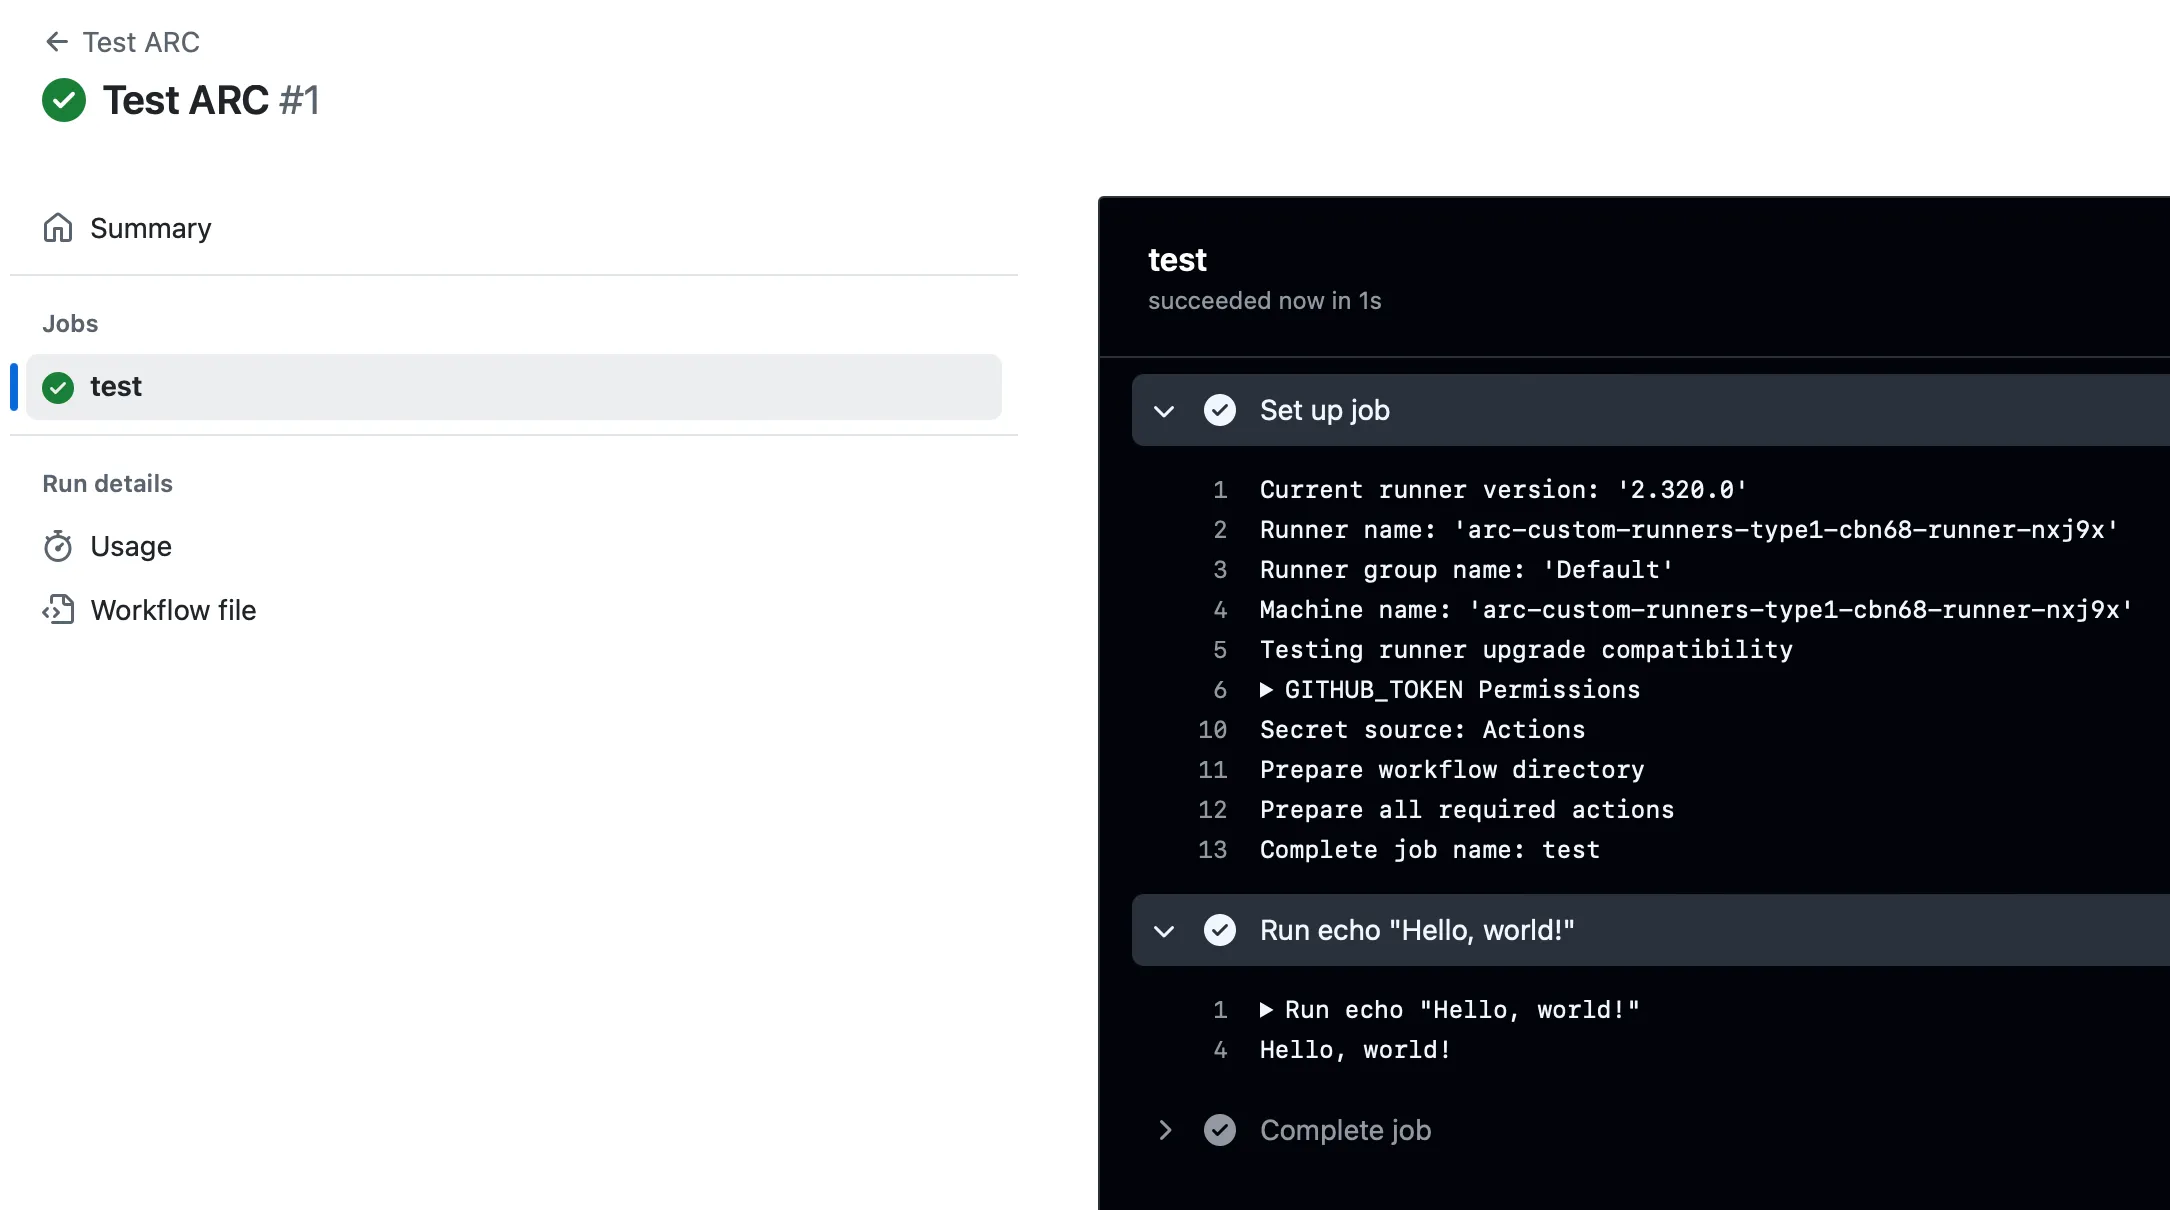Click the home icon next to Summary
Image resolution: width=2170 pixels, height=1210 pixels.
(x=58, y=228)
